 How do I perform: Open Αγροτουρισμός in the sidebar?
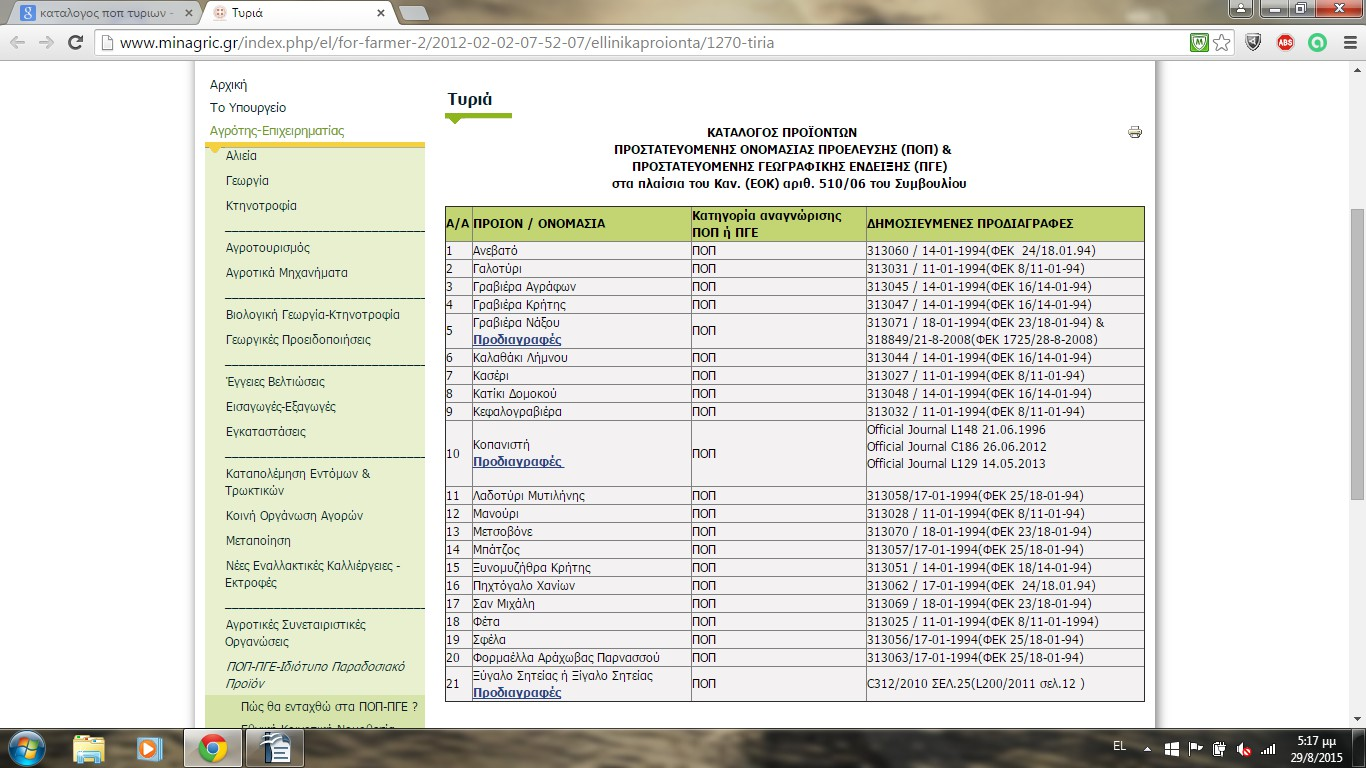[268, 248]
